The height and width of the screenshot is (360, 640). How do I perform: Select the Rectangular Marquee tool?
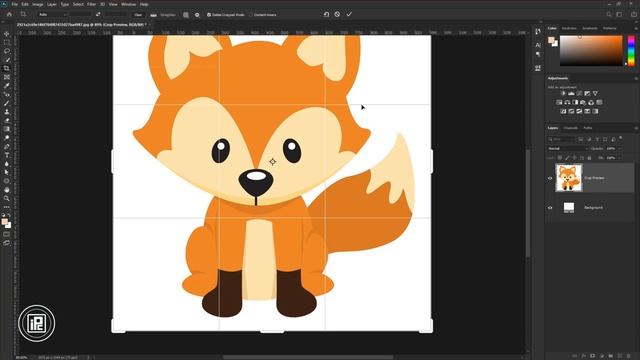pyautogui.click(x=7, y=42)
